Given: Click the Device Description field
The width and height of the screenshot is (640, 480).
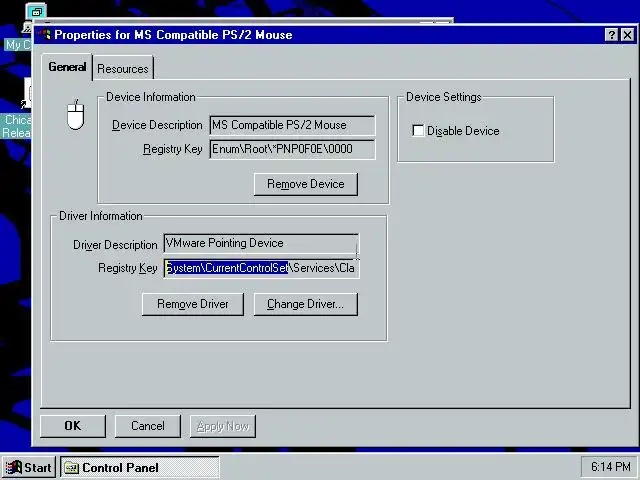Looking at the screenshot, I should 292,125.
